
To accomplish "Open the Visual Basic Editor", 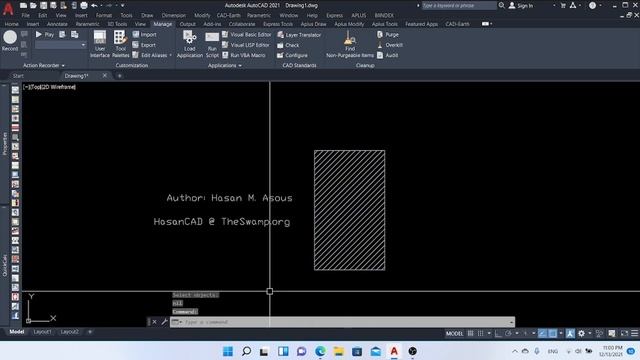I will coord(247,35).
